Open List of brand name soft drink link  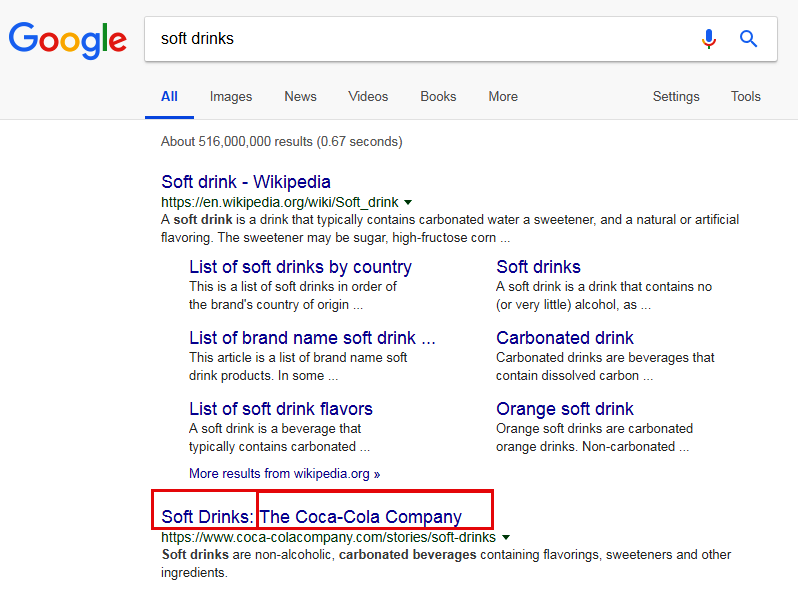pyautogui.click(x=312, y=338)
